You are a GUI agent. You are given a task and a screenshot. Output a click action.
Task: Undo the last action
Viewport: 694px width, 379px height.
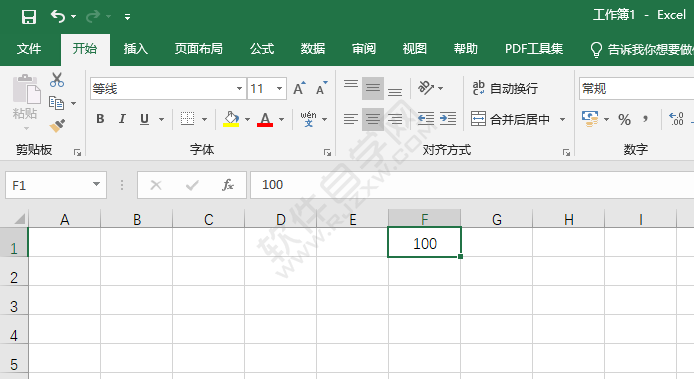point(58,16)
